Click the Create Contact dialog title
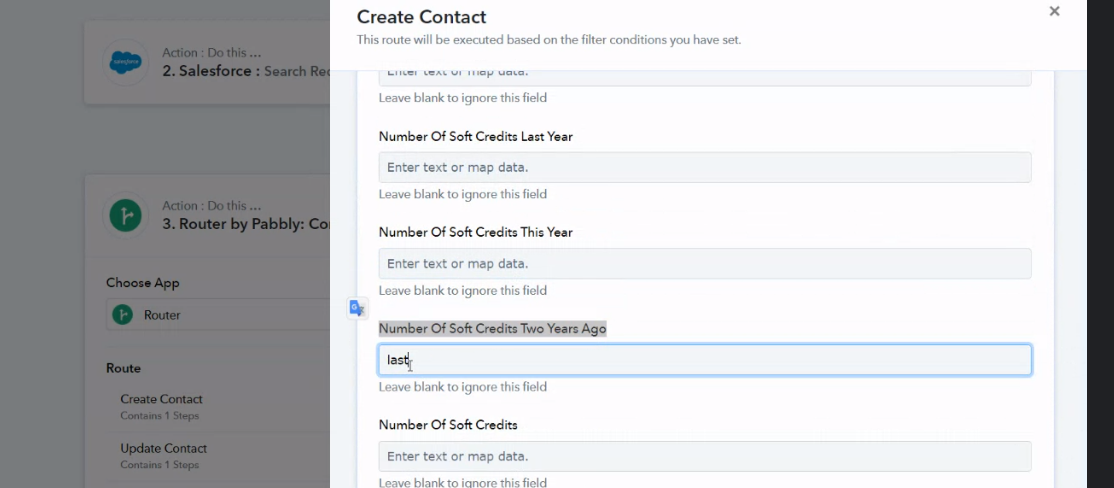This screenshot has width=1114, height=488. pyautogui.click(x=421, y=17)
